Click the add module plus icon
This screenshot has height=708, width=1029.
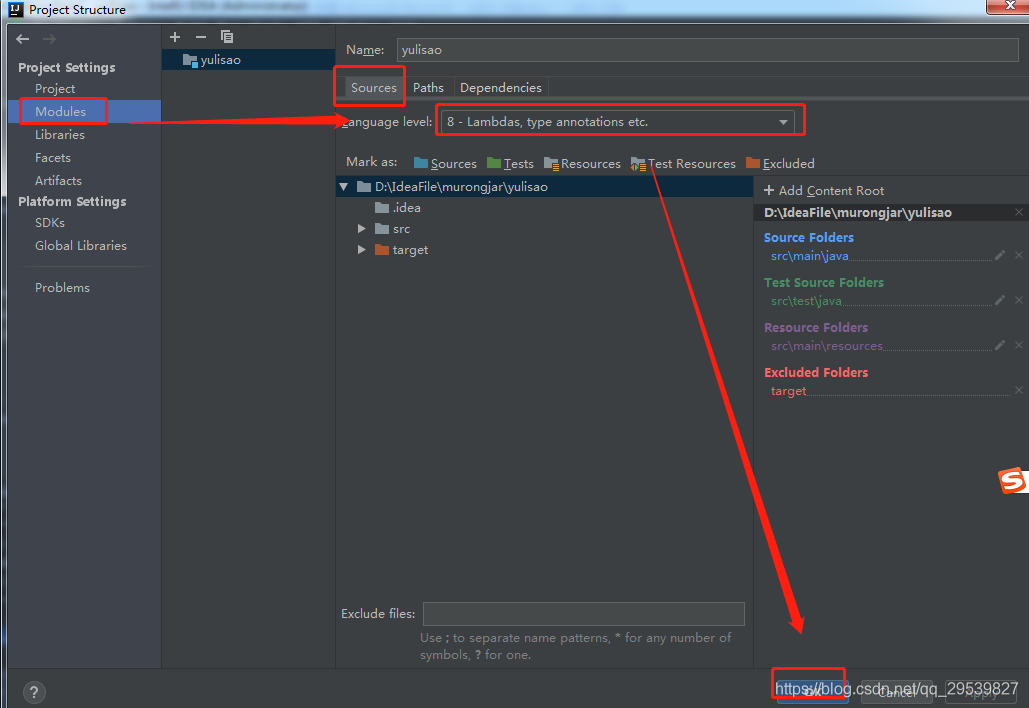point(175,37)
